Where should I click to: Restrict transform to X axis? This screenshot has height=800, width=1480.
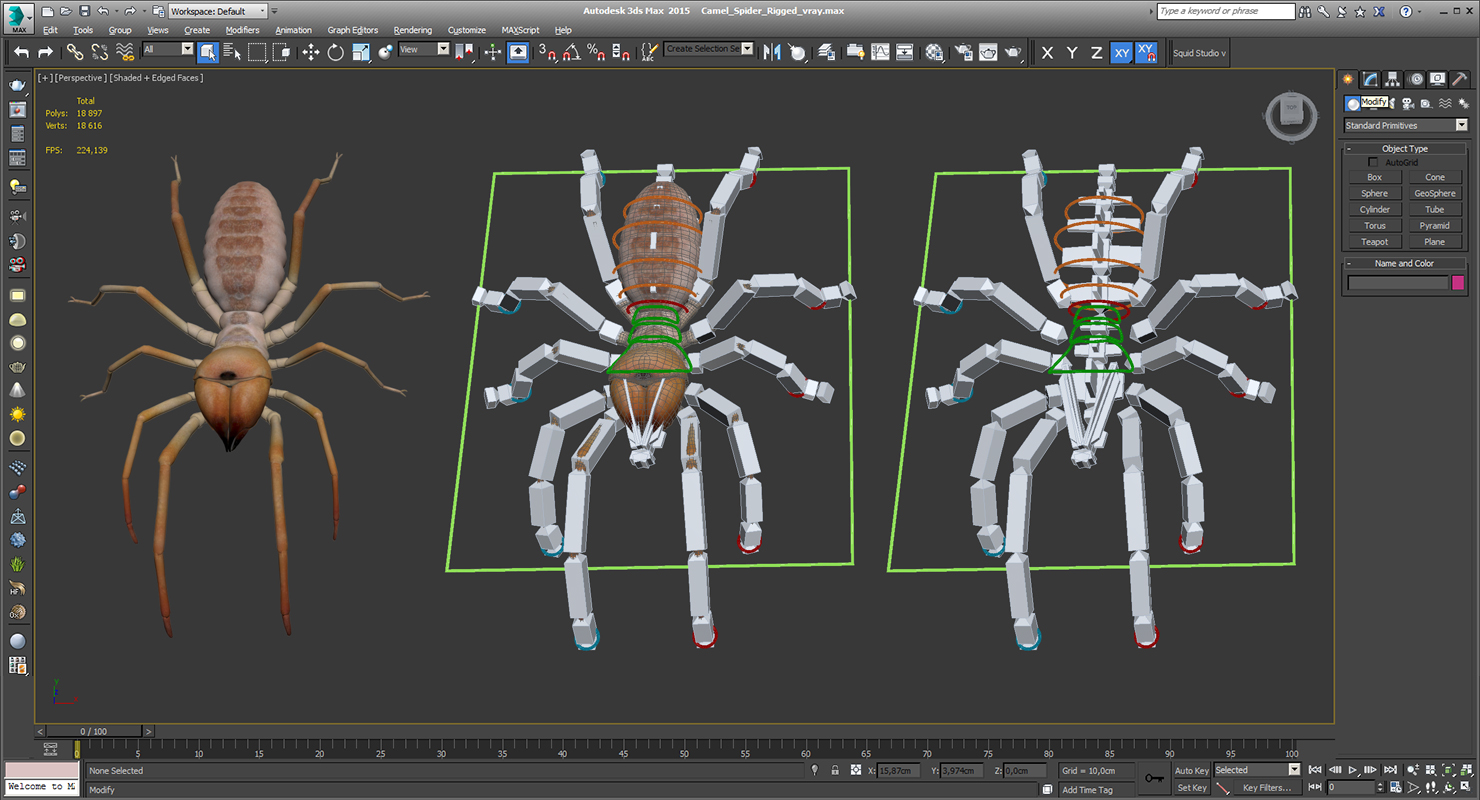coord(1047,53)
